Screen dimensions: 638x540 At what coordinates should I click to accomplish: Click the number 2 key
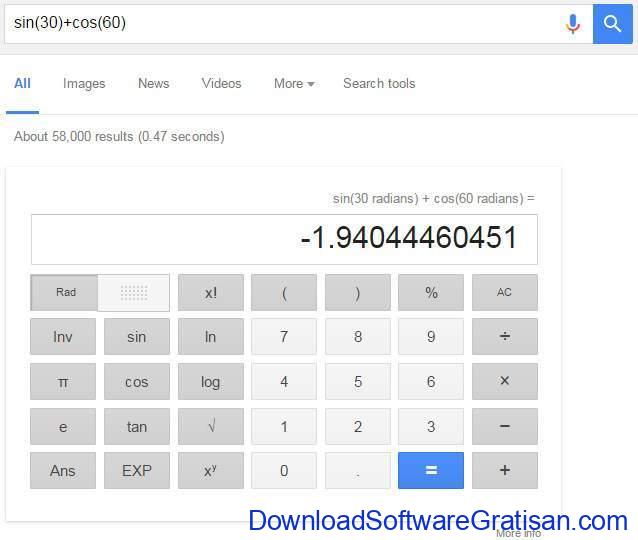tap(358, 426)
